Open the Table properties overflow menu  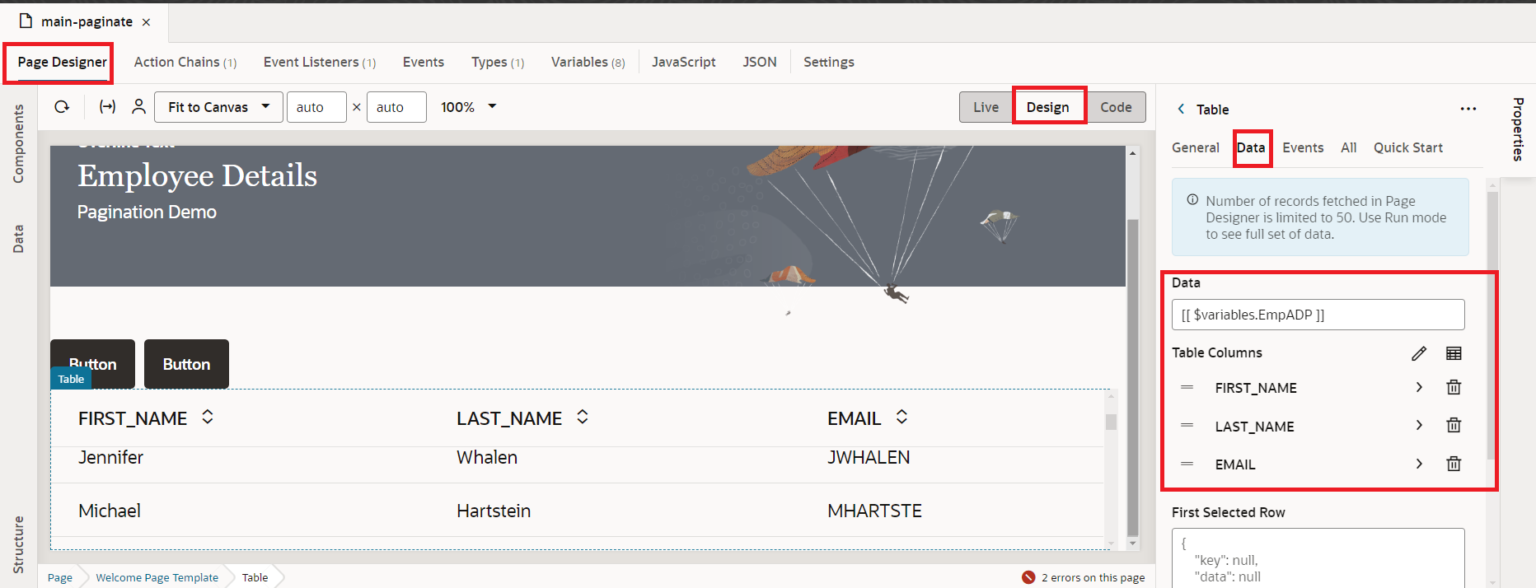1468,109
